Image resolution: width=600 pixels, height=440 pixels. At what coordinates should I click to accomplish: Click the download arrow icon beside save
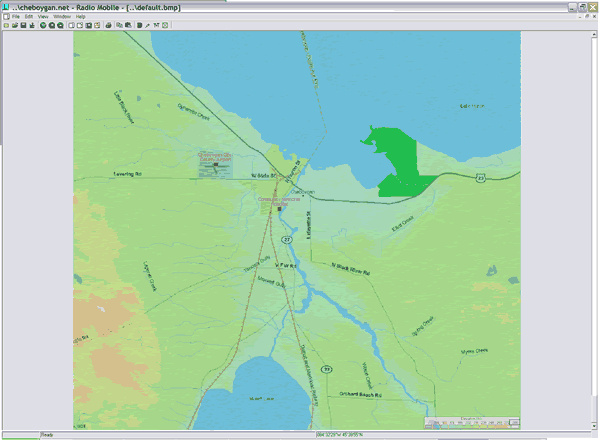(x=31, y=25)
